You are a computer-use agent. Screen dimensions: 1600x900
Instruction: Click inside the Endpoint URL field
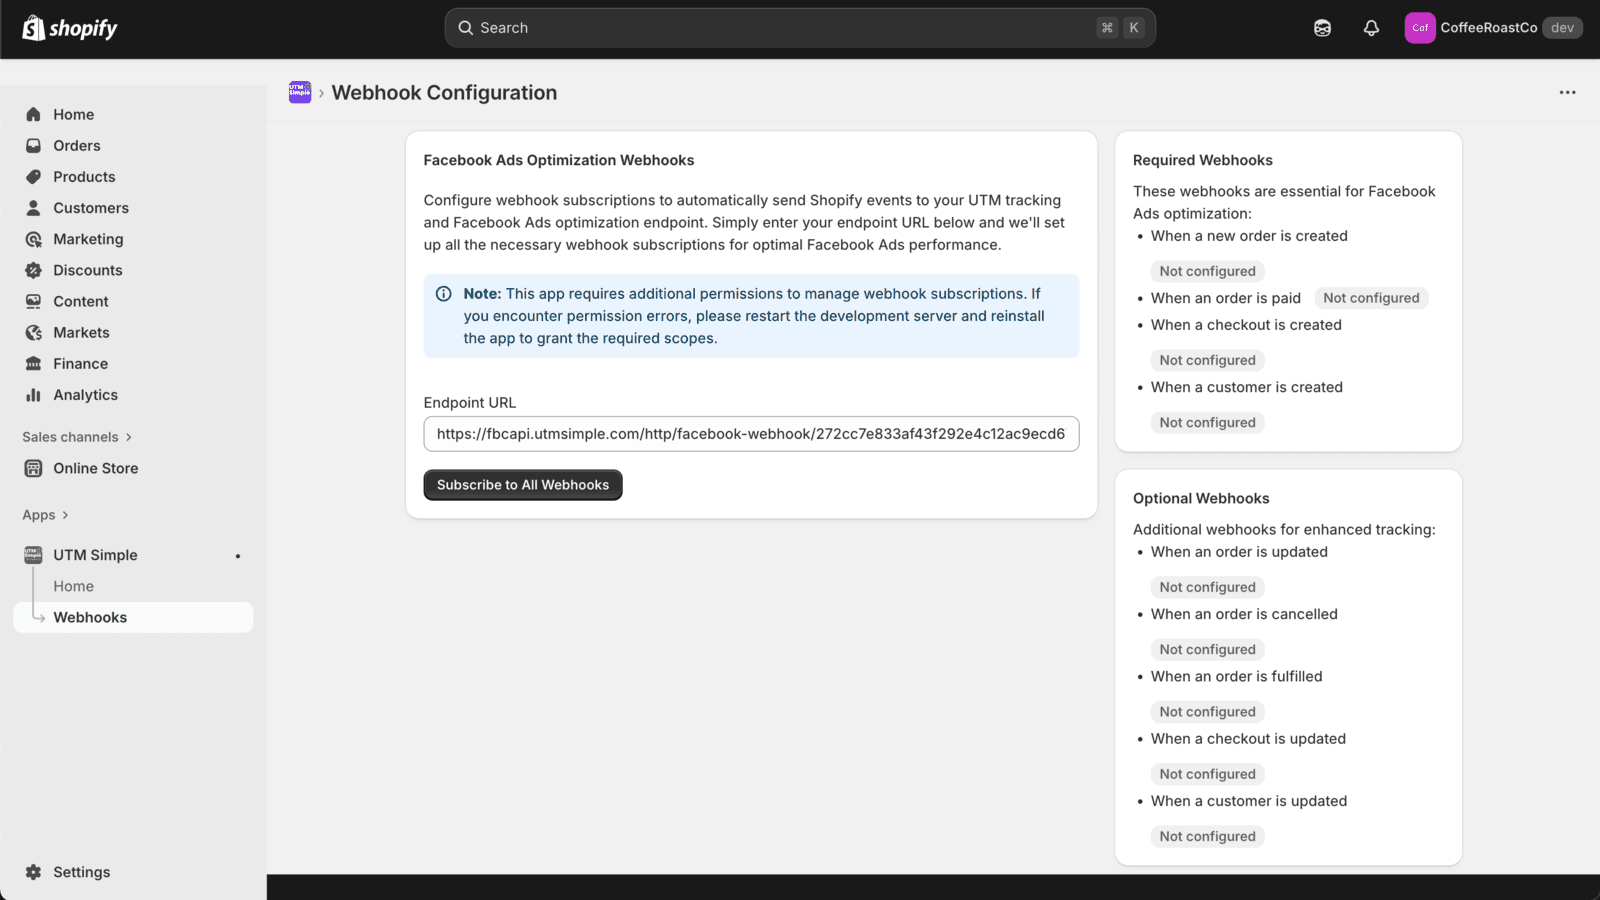750,433
